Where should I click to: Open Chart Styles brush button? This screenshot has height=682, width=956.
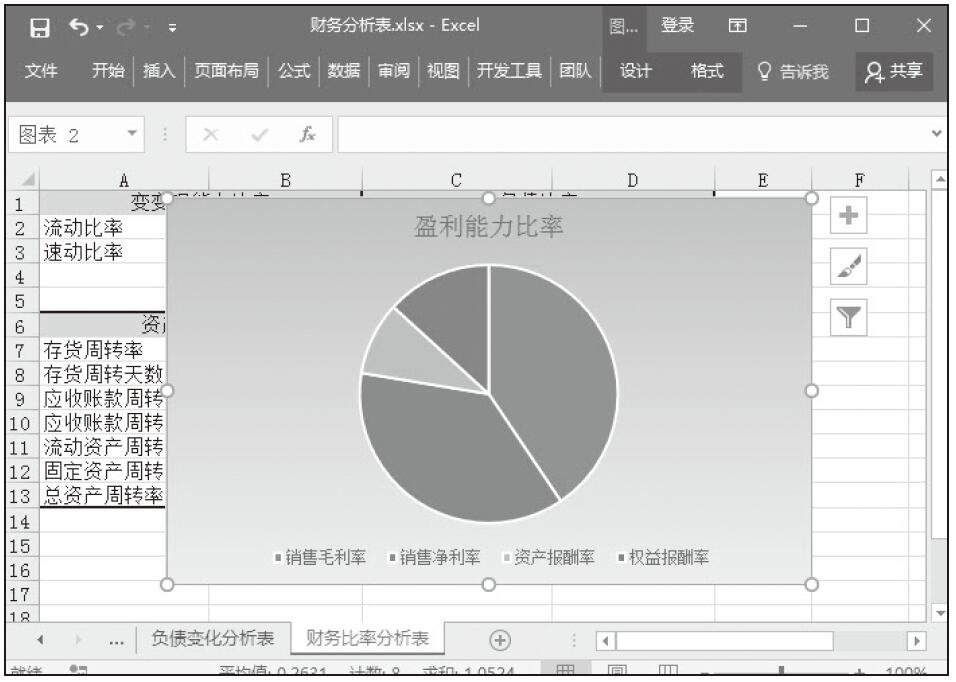click(x=846, y=269)
